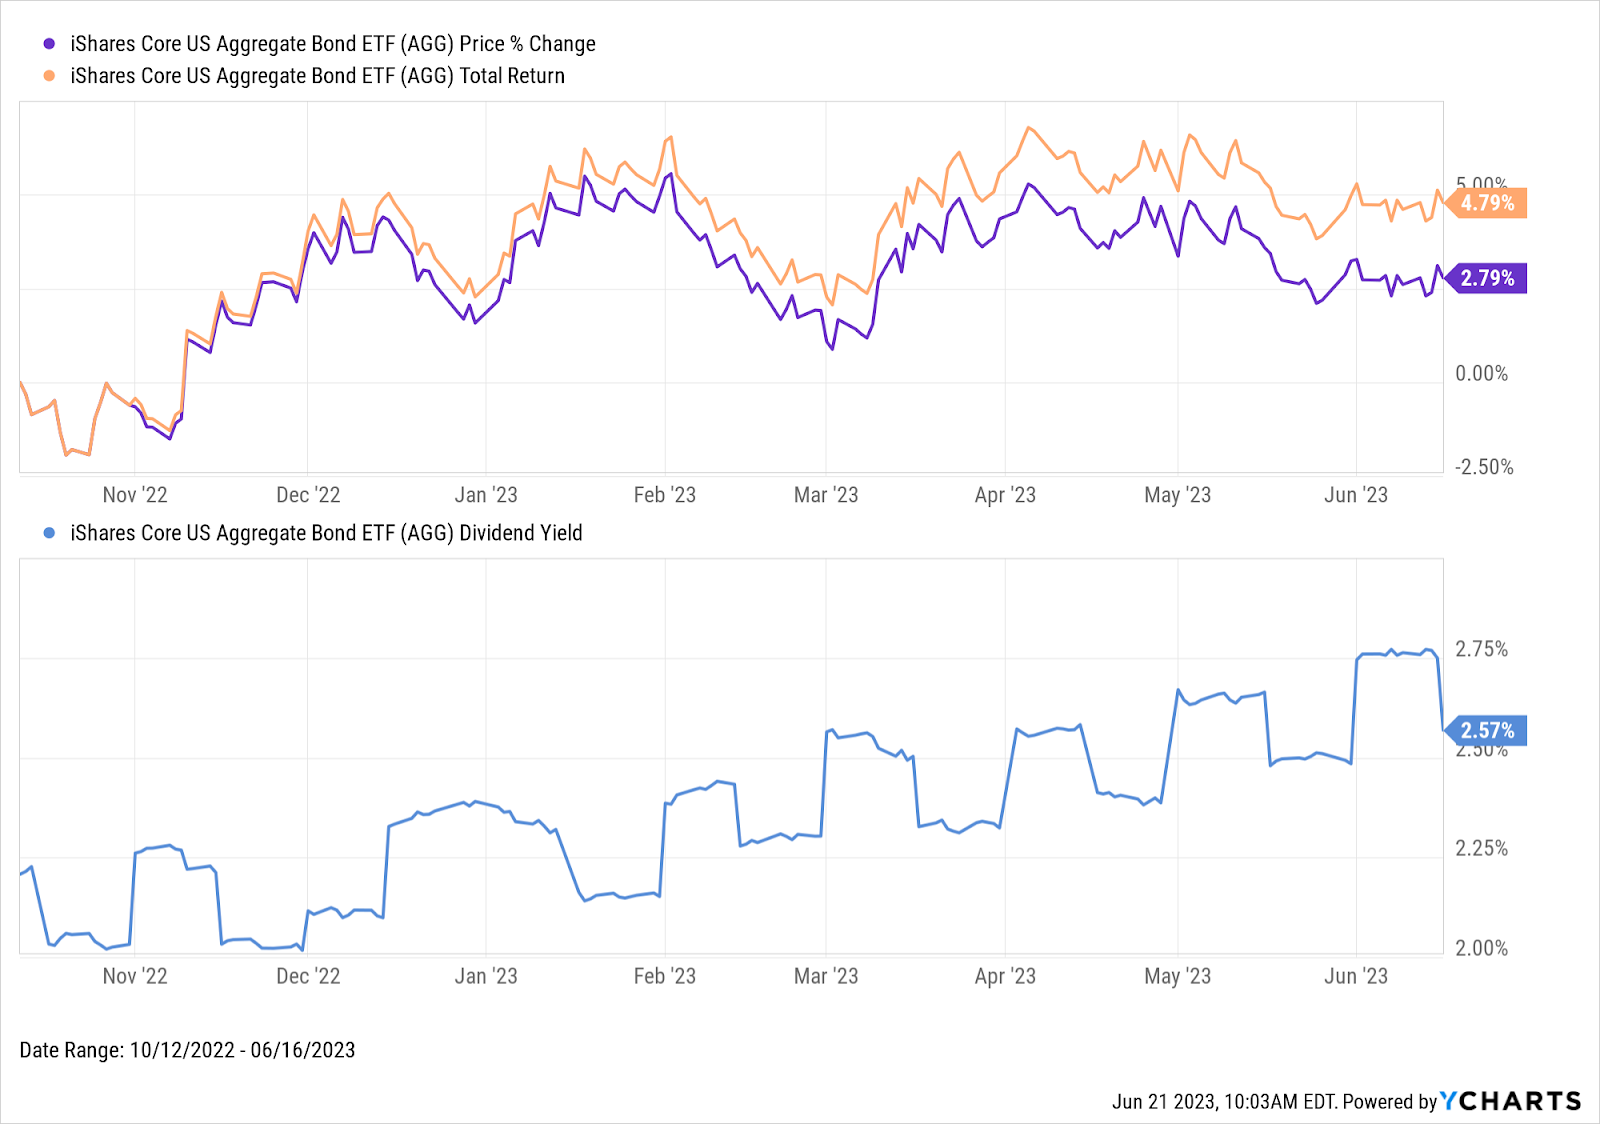
Task: Click the purple Price % Change legend dot
Action: 49,44
